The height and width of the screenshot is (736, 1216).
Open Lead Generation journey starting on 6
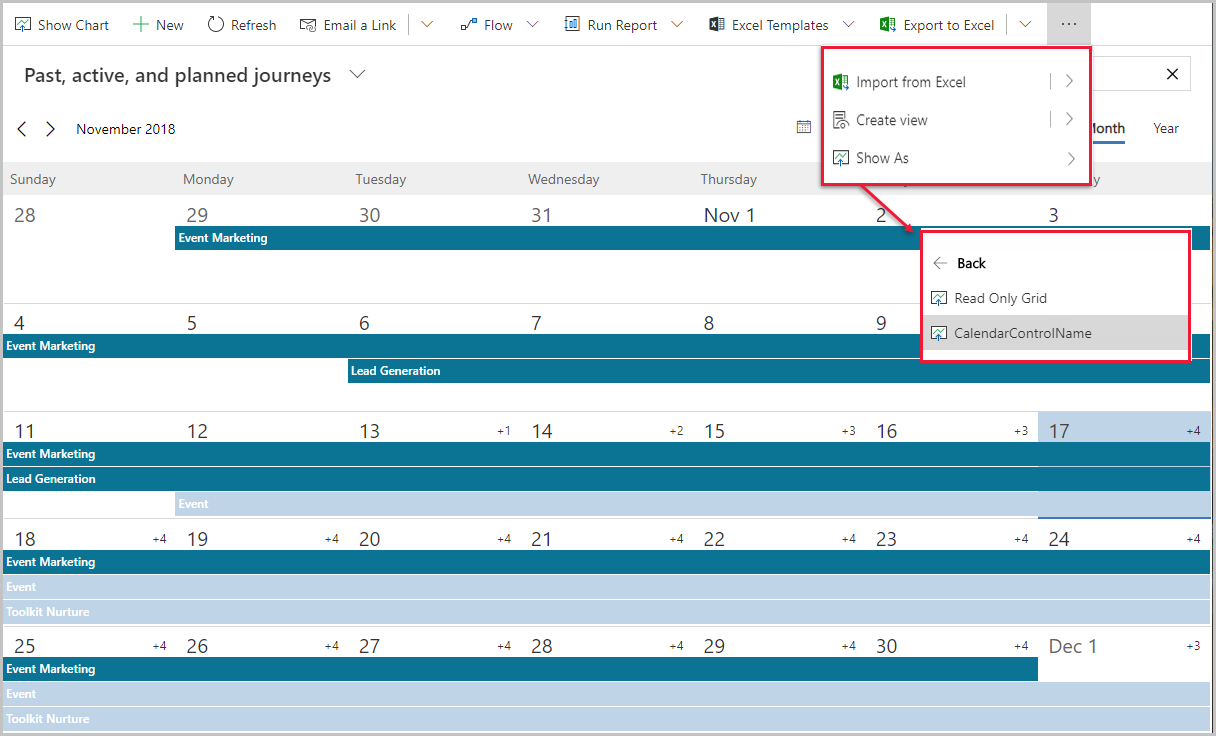click(x=779, y=371)
